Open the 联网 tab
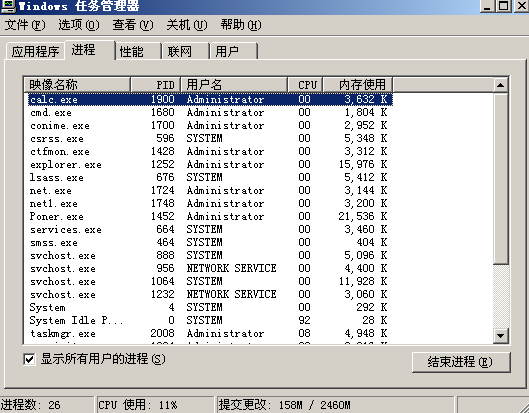 point(186,52)
